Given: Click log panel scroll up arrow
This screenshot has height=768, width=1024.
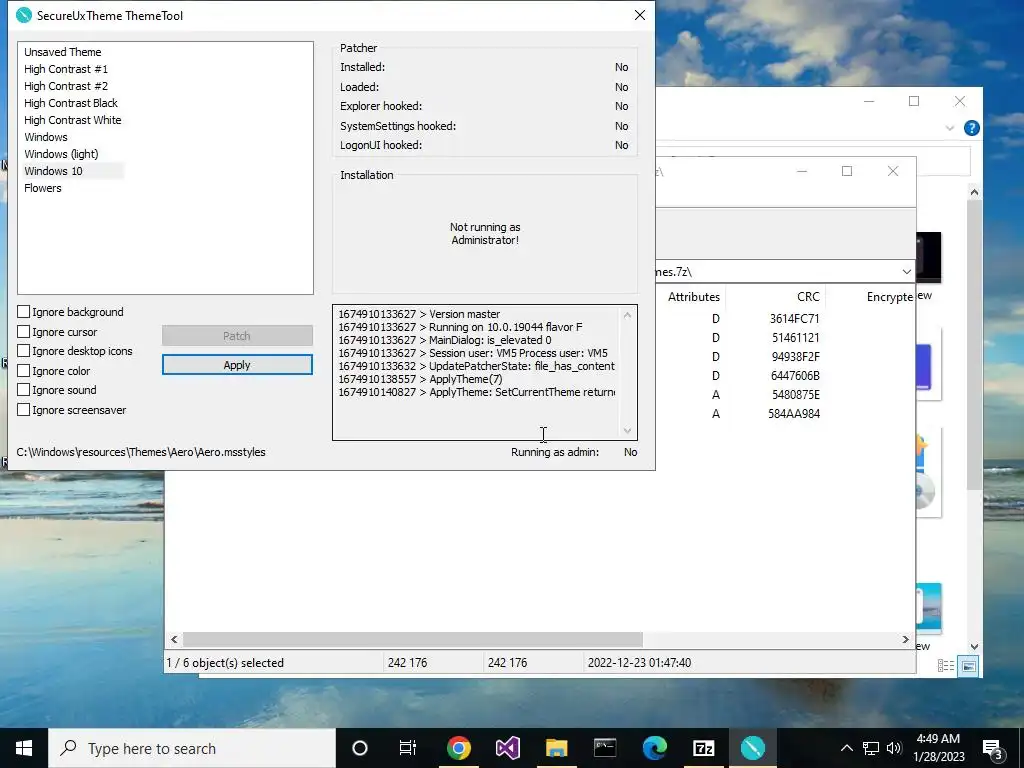Looking at the screenshot, I should click(x=627, y=315).
